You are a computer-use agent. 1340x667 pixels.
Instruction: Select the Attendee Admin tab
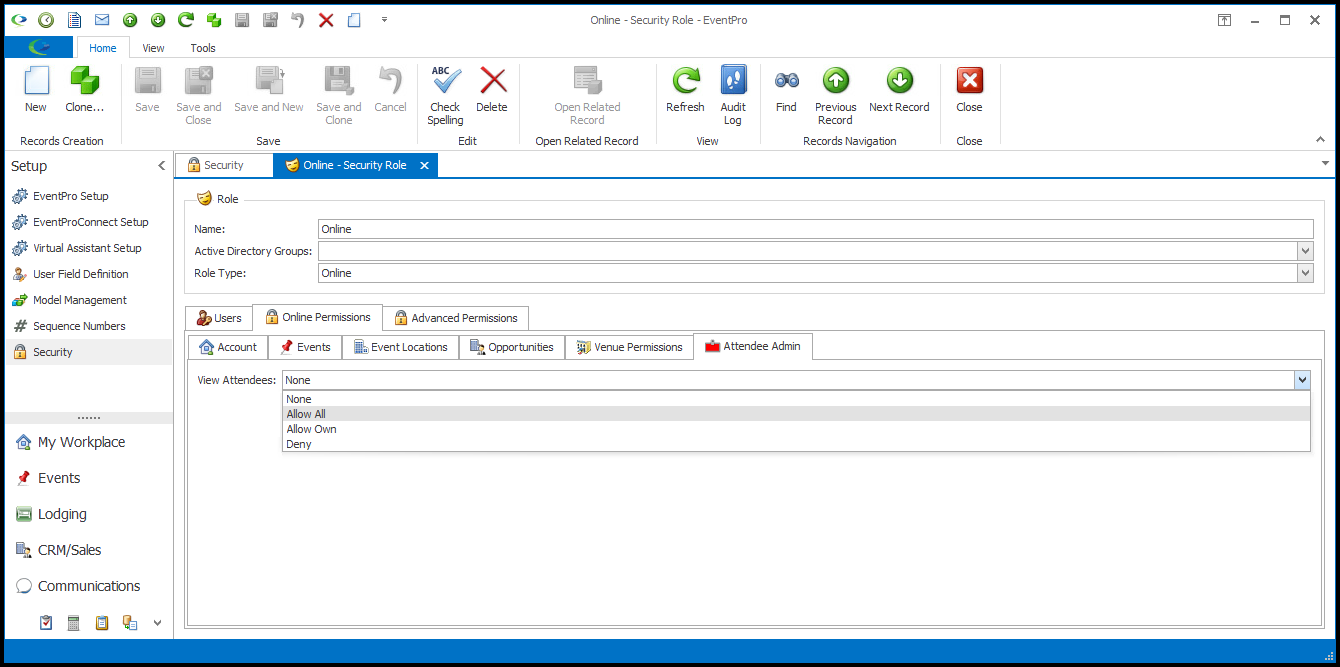pyautogui.click(x=753, y=346)
